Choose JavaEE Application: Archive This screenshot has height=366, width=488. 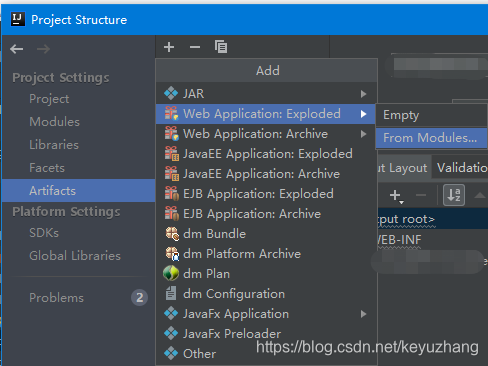[266, 174]
